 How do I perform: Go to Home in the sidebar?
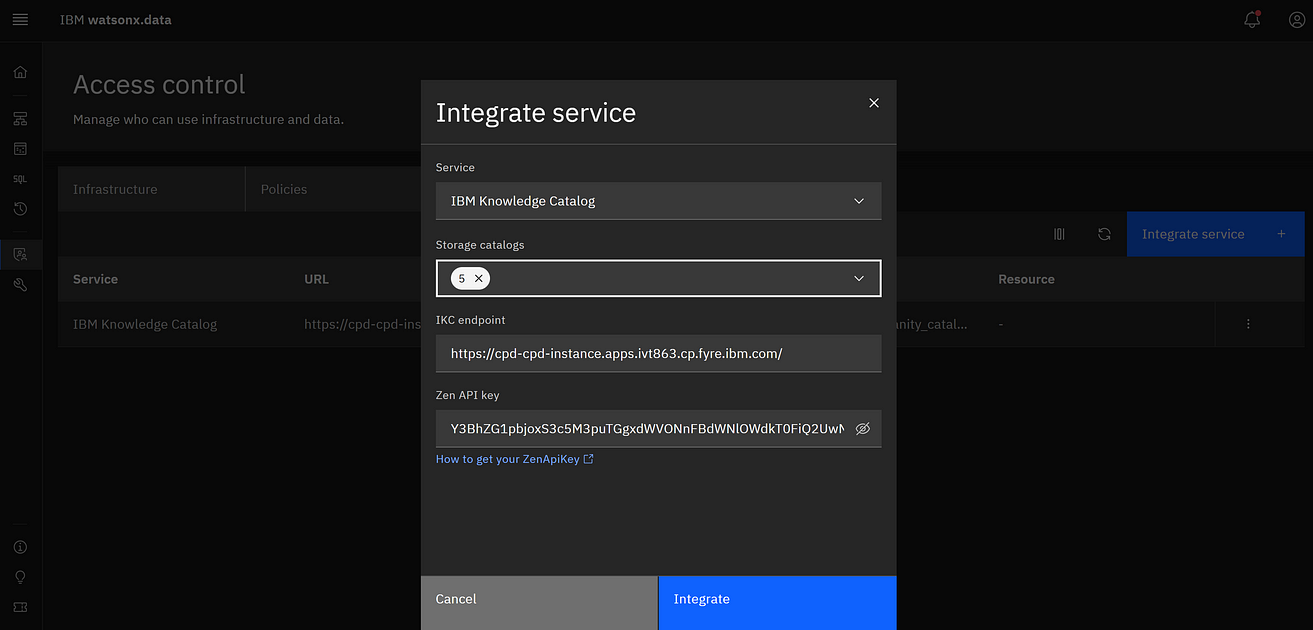tap(20, 72)
